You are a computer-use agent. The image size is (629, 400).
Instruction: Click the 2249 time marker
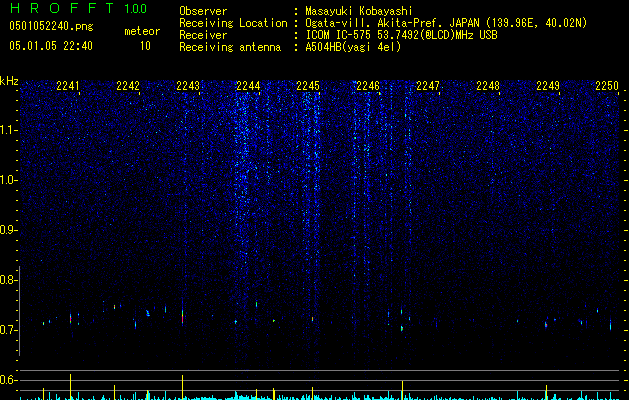point(548,86)
